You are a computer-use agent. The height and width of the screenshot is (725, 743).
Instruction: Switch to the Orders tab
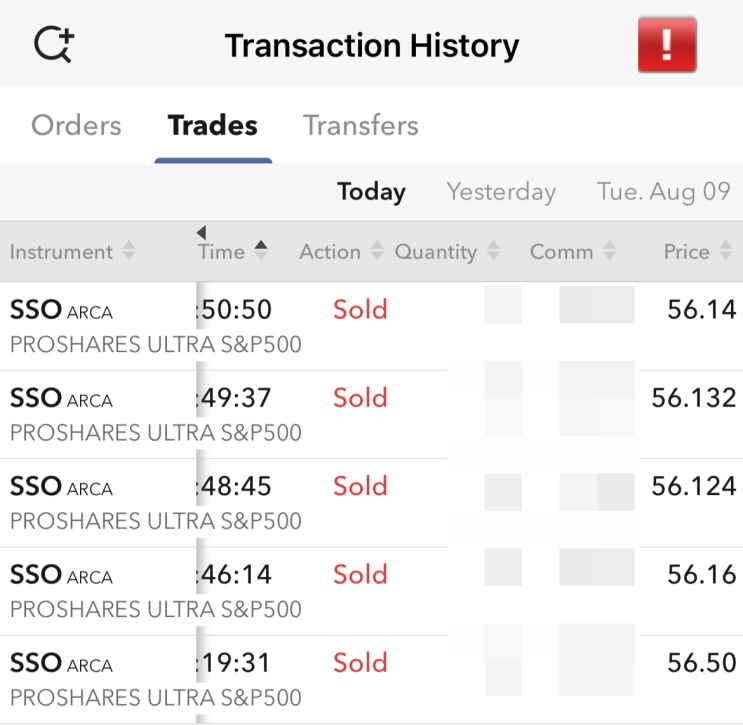point(76,125)
